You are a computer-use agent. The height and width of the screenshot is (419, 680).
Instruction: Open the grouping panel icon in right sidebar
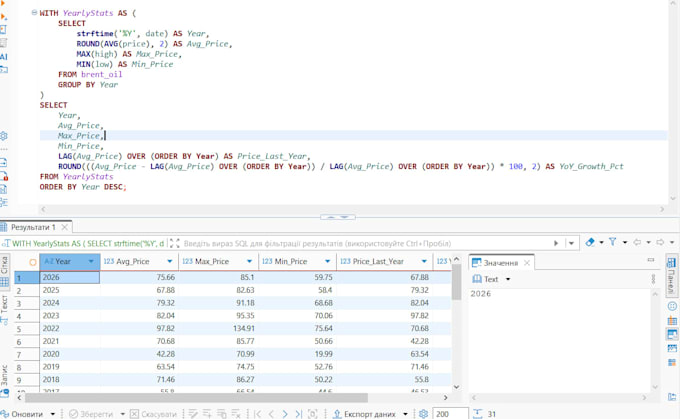point(672,321)
